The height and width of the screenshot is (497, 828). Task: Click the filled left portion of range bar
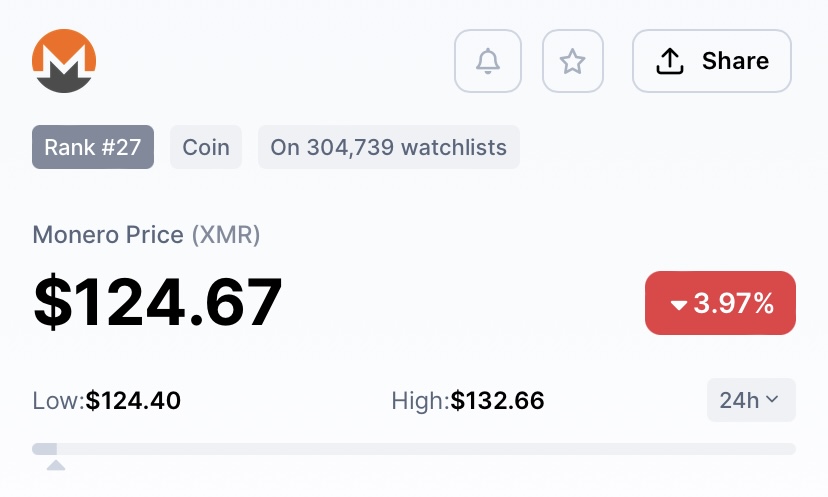coord(44,449)
